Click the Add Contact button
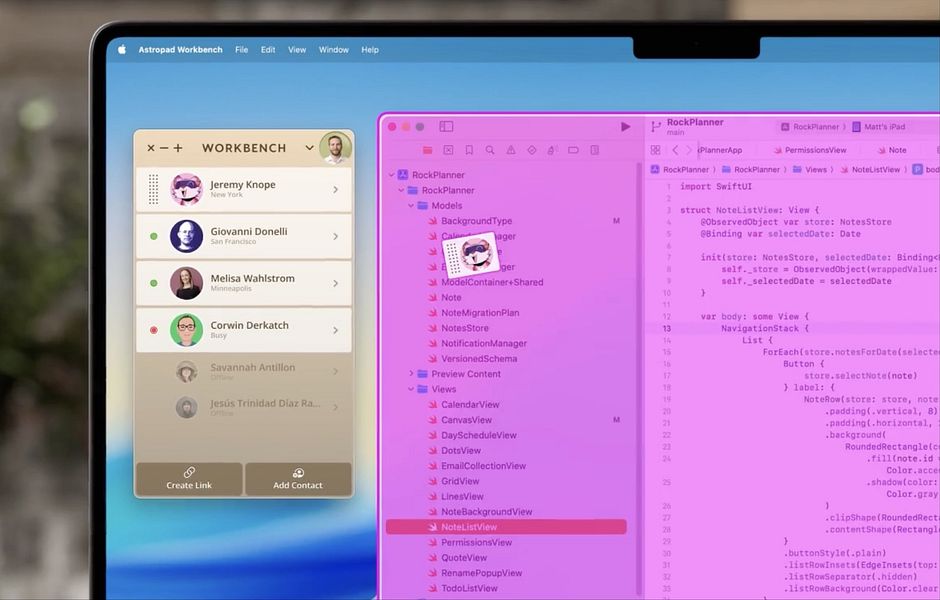The height and width of the screenshot is (600, 940). point(298,478)
